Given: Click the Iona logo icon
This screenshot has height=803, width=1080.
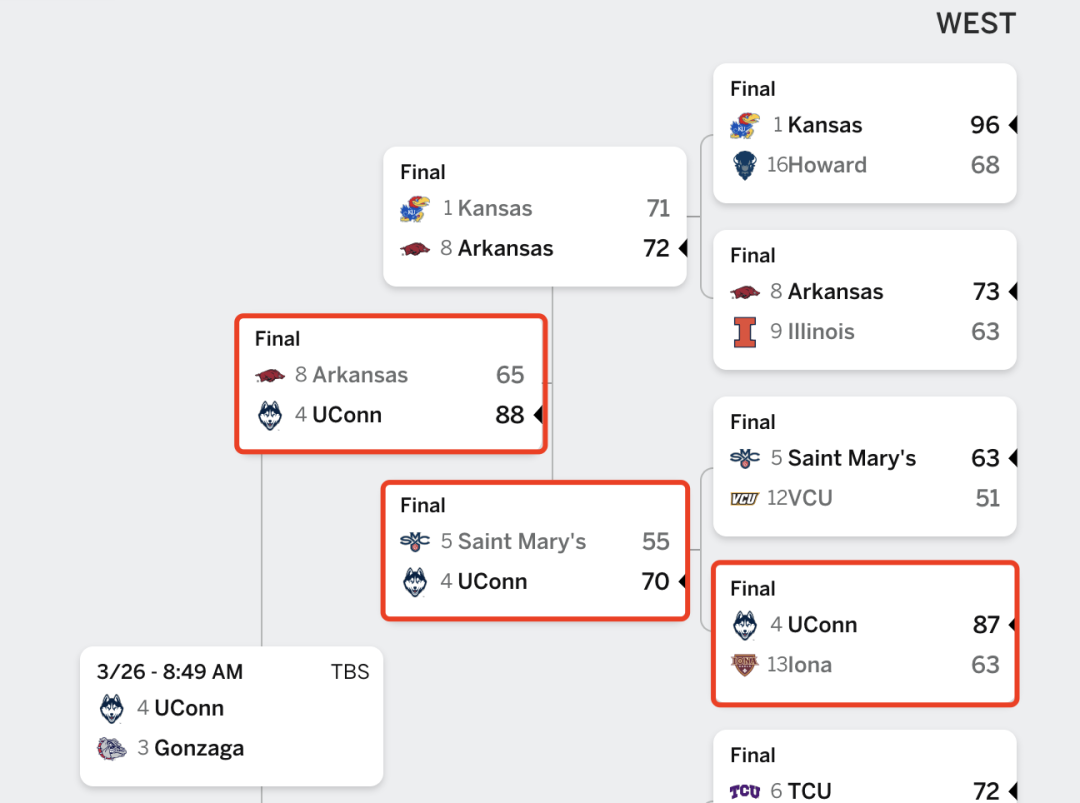Looking at the screenshot, I should pyautogui.click(x=744, y=665).
